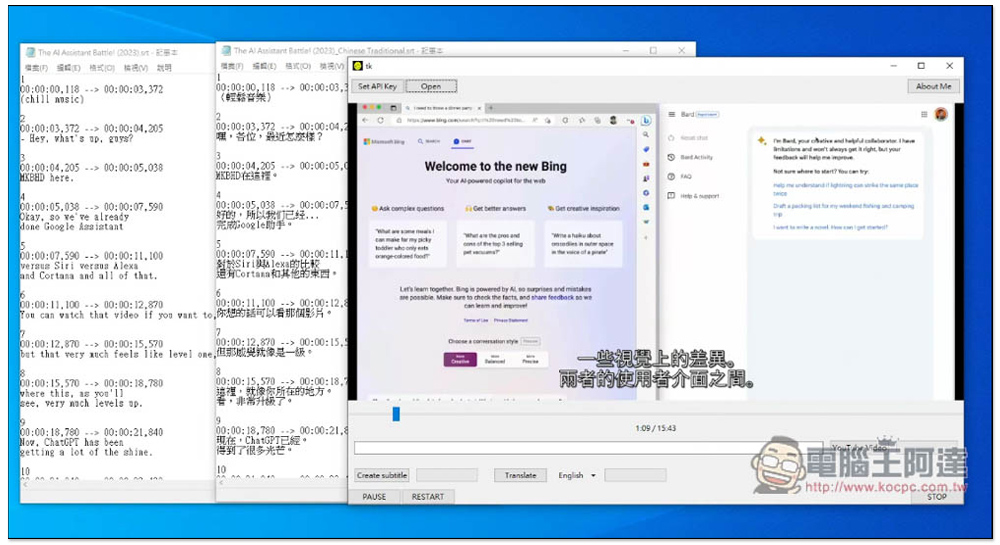Click the Bard profile avatar in video
Screen dimensions: 1000x545
point(941,114)
